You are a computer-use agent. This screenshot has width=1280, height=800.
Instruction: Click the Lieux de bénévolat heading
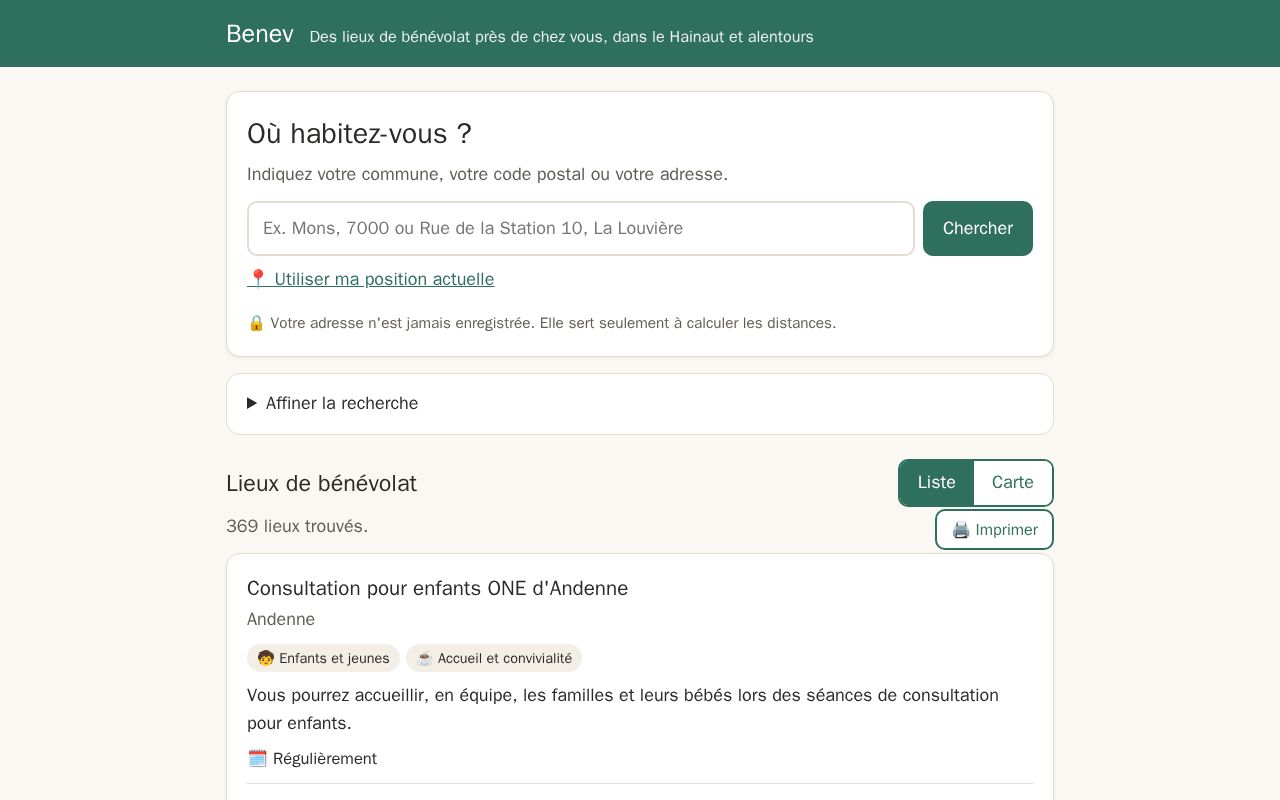click(321, 483)
